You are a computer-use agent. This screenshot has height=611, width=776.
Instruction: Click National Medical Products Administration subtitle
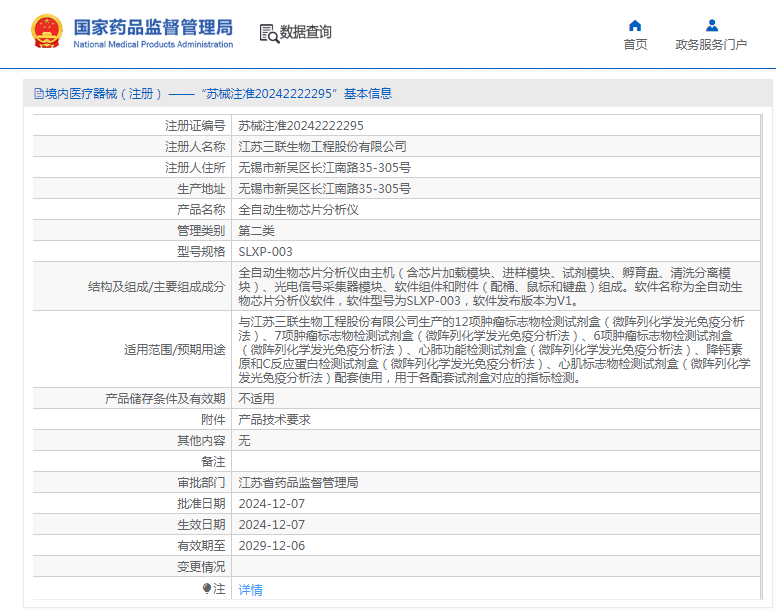153,45
